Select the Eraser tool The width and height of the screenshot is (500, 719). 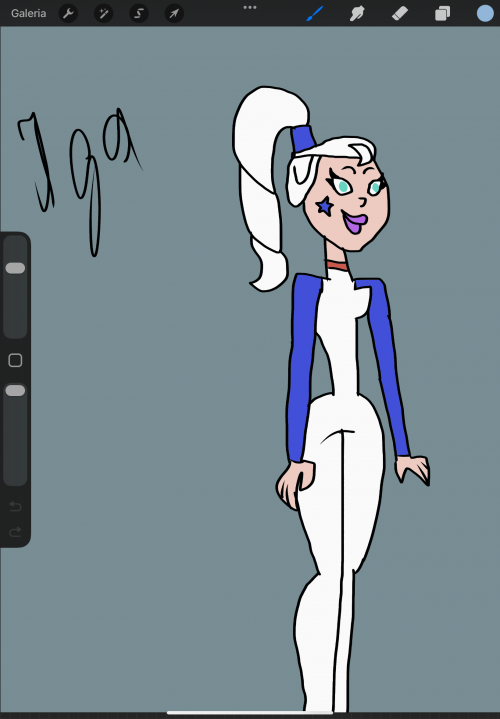400,13
